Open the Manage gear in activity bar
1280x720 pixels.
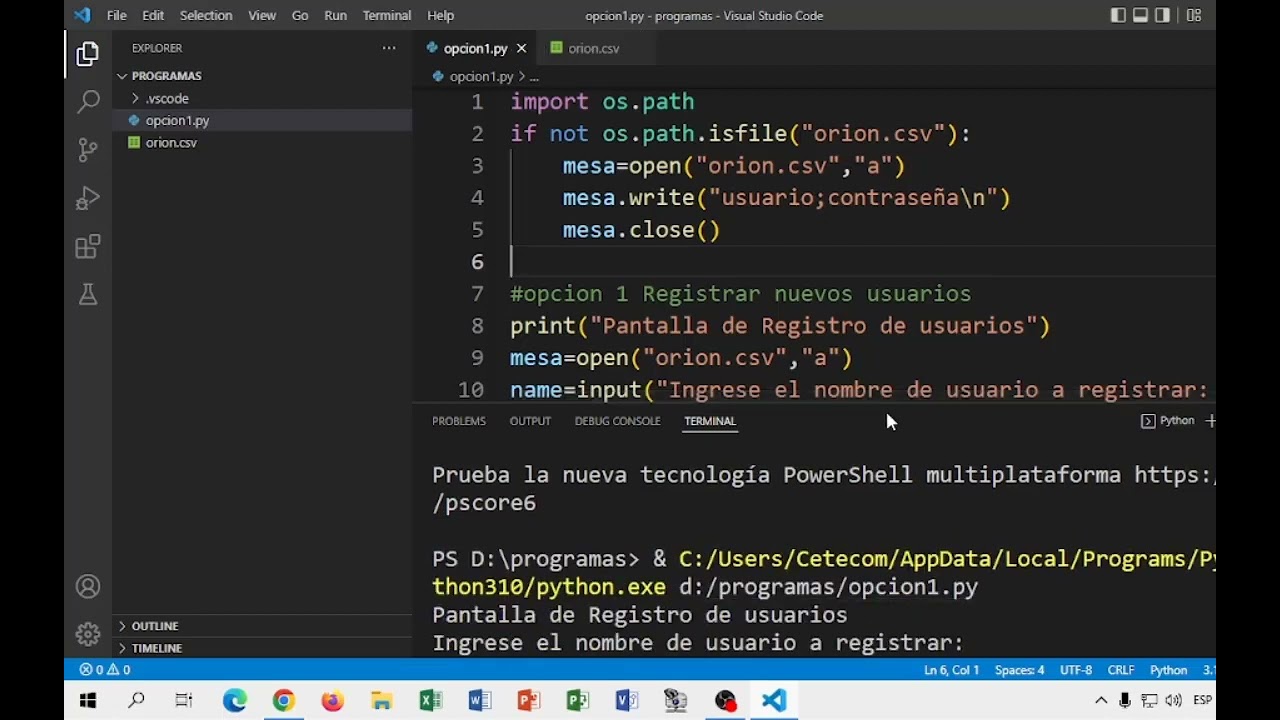[88, 634]
